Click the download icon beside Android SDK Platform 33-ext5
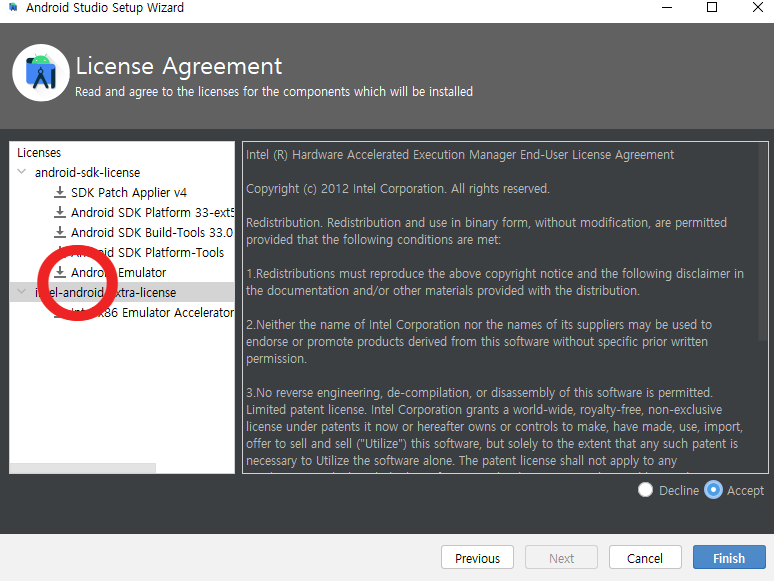Image resolution: width=774 pixels, height=581 pixels. tap(60, 212)
